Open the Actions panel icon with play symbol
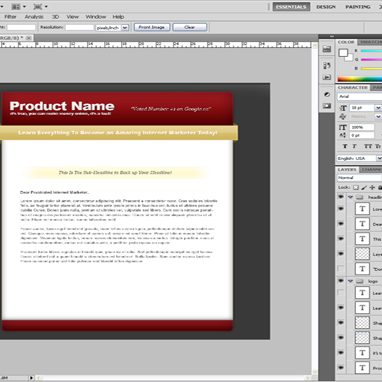This screenshot has width=382, height=382. click(x=327, y=77)
